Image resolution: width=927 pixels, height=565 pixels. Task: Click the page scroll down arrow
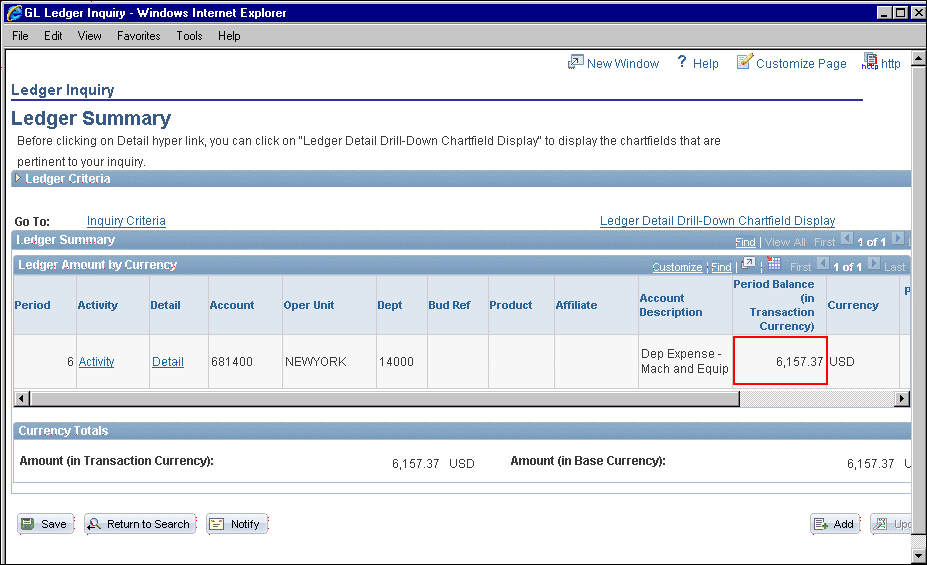tap(918, 556)
